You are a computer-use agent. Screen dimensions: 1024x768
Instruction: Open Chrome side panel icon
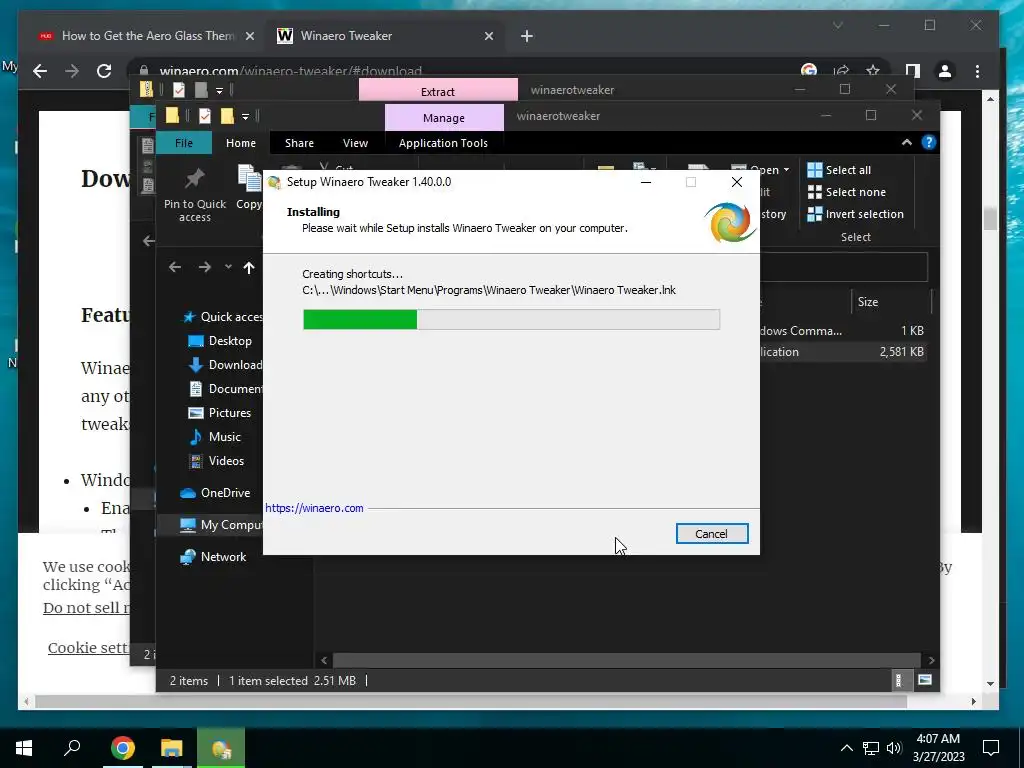(912, 71)
